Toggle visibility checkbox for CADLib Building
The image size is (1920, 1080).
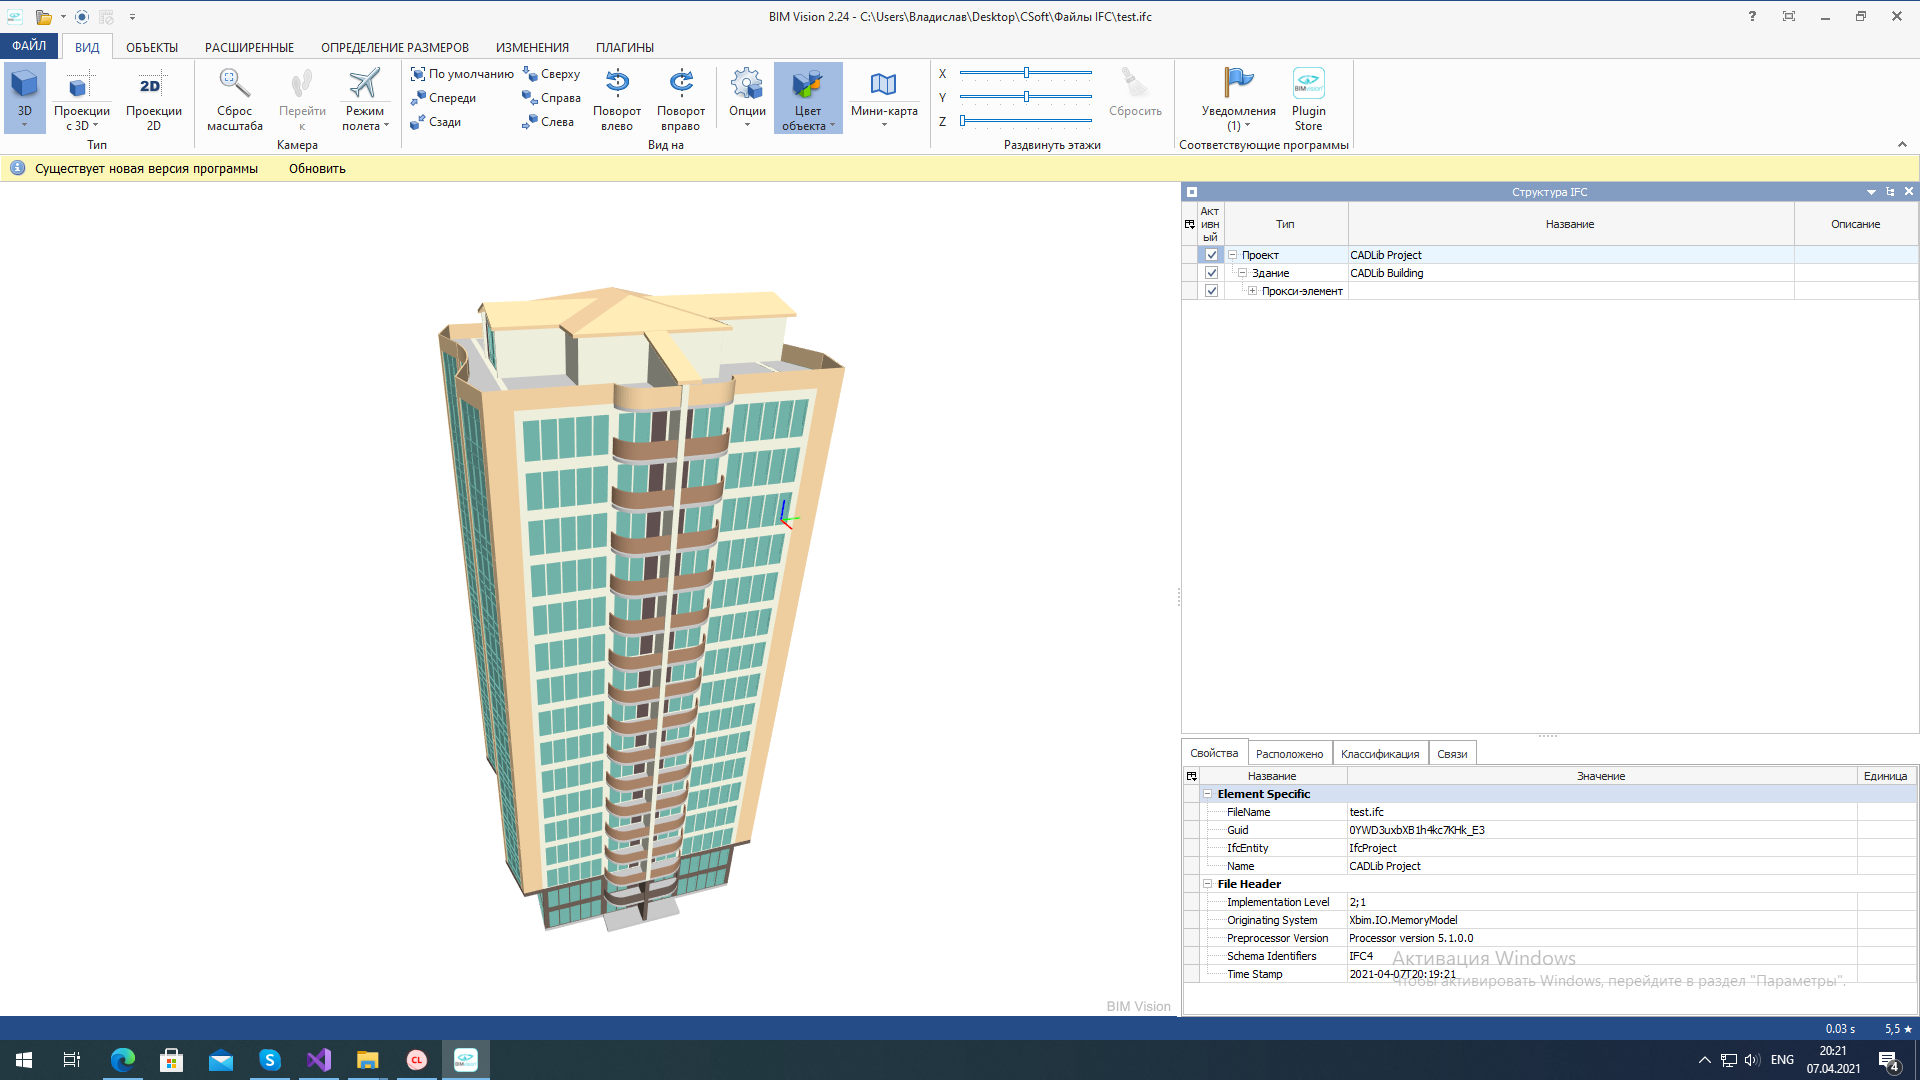[x=1212, y=272]
